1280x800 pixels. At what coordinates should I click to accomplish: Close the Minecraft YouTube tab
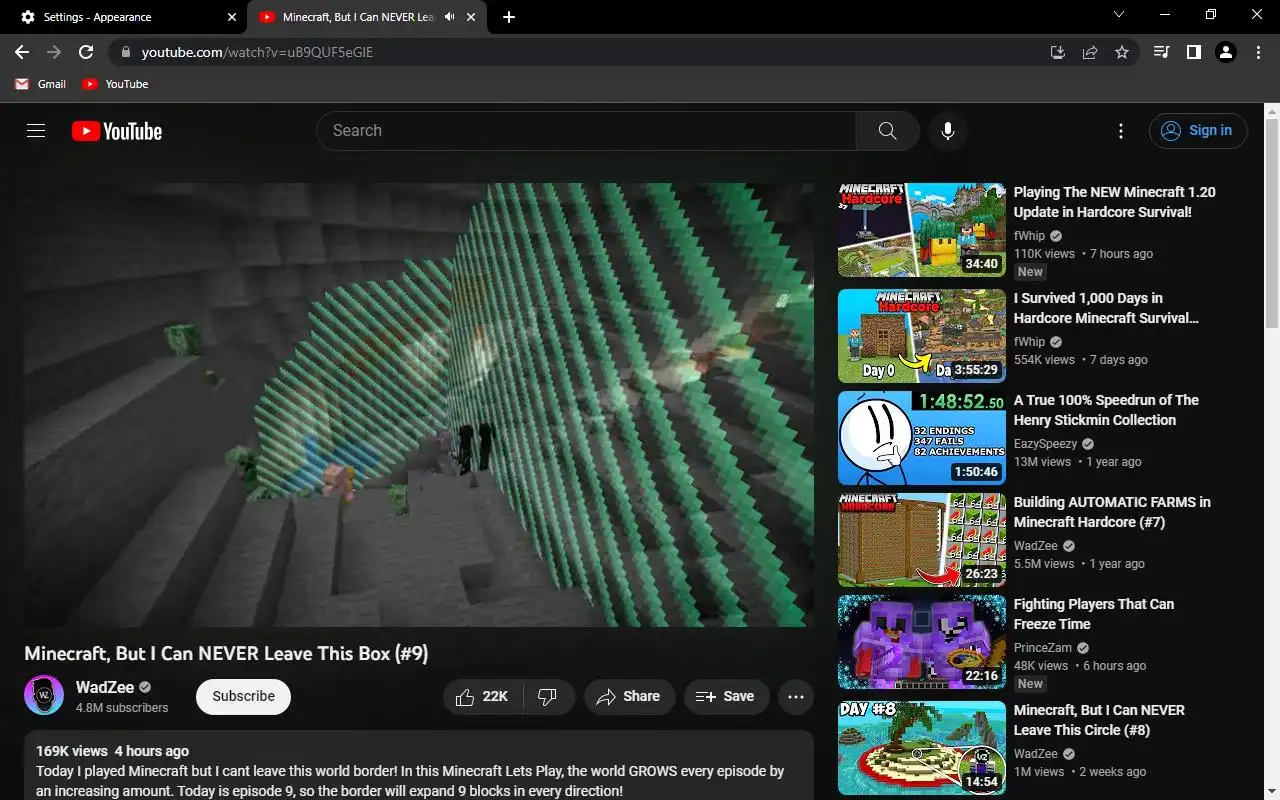pos(470,17)
